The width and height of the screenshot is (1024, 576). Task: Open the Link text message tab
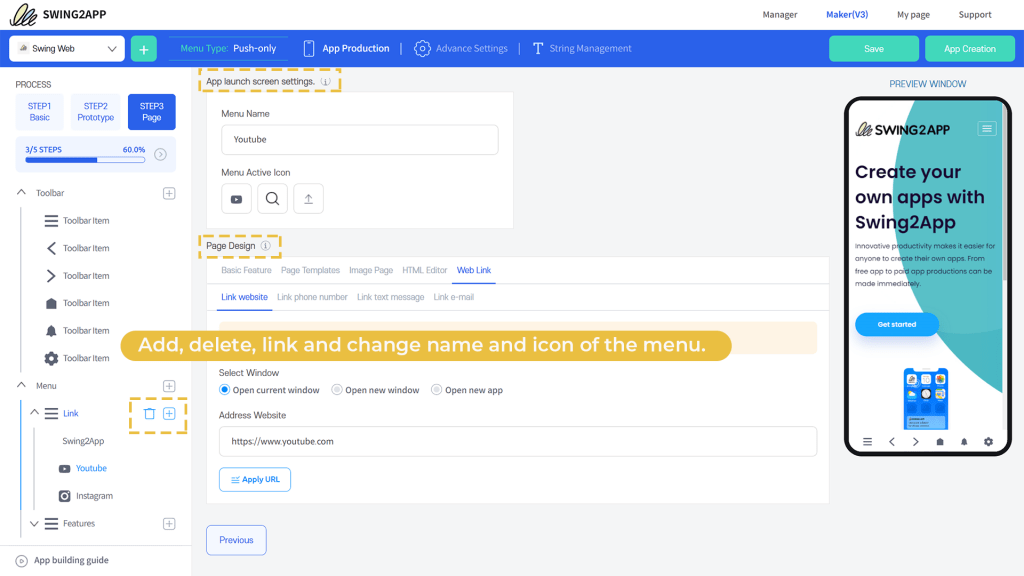tap(391, 297)
